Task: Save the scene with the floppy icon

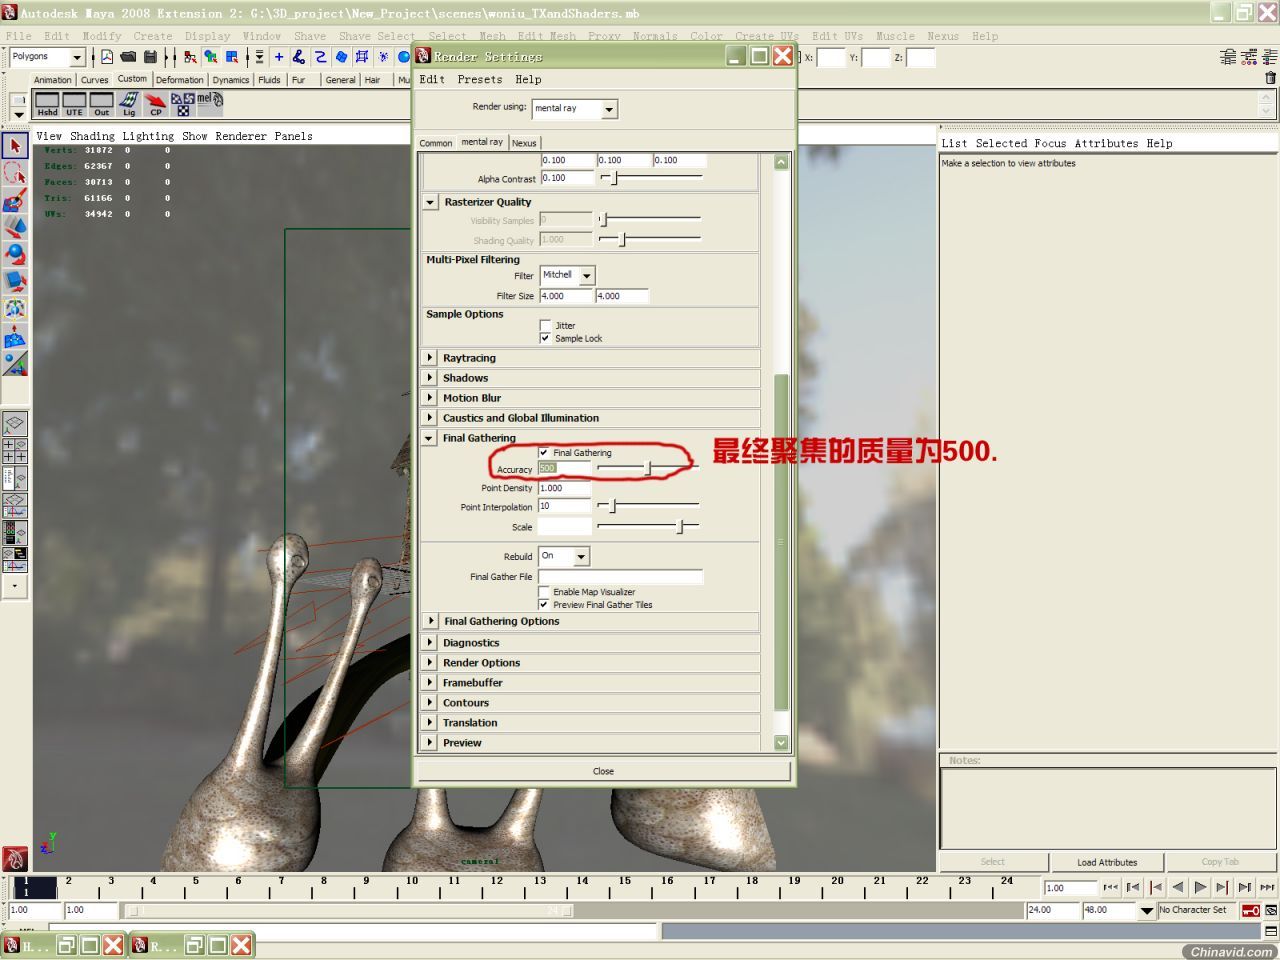Action: [150, 57]
